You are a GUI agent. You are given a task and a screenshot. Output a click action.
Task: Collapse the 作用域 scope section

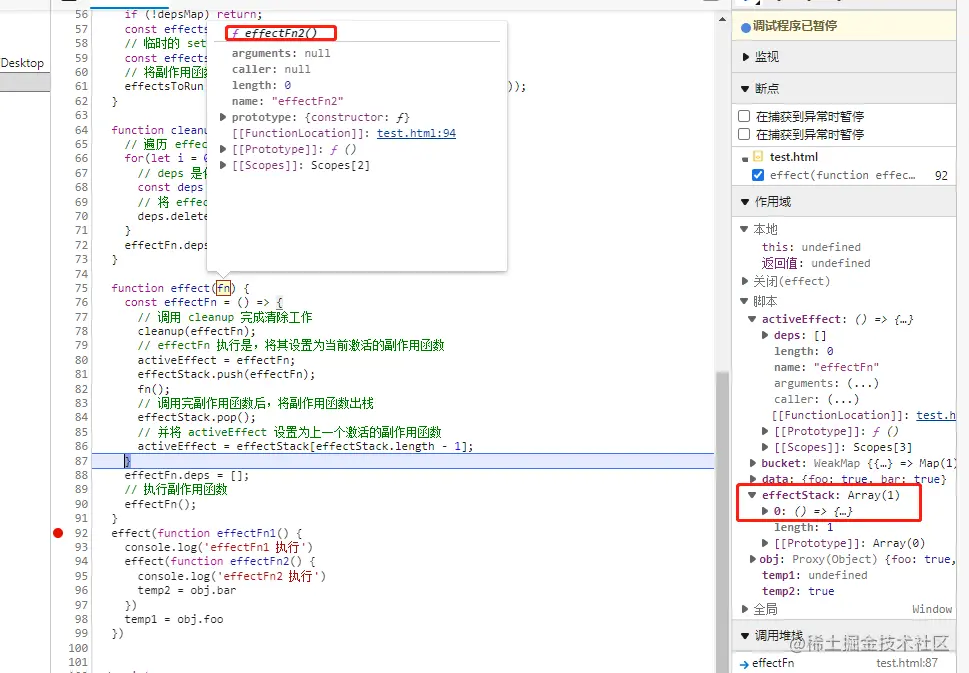point(745,202)
